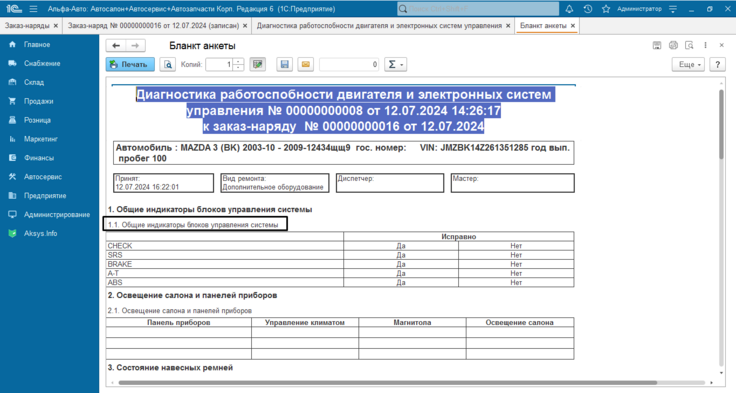Open Склад section in sidebar

(x=34, y=82)
